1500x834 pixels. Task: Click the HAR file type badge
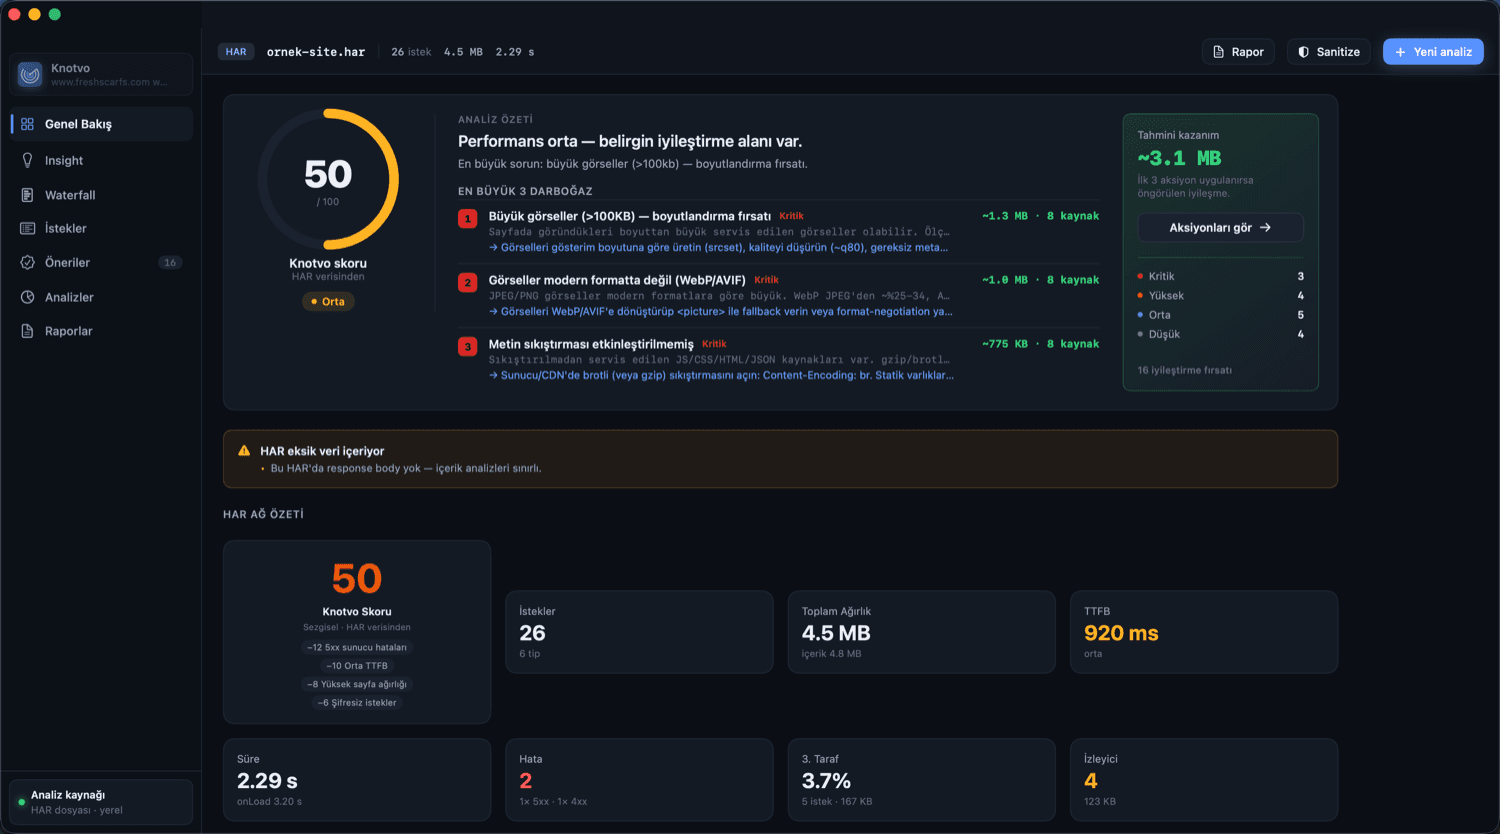(236, 52)
